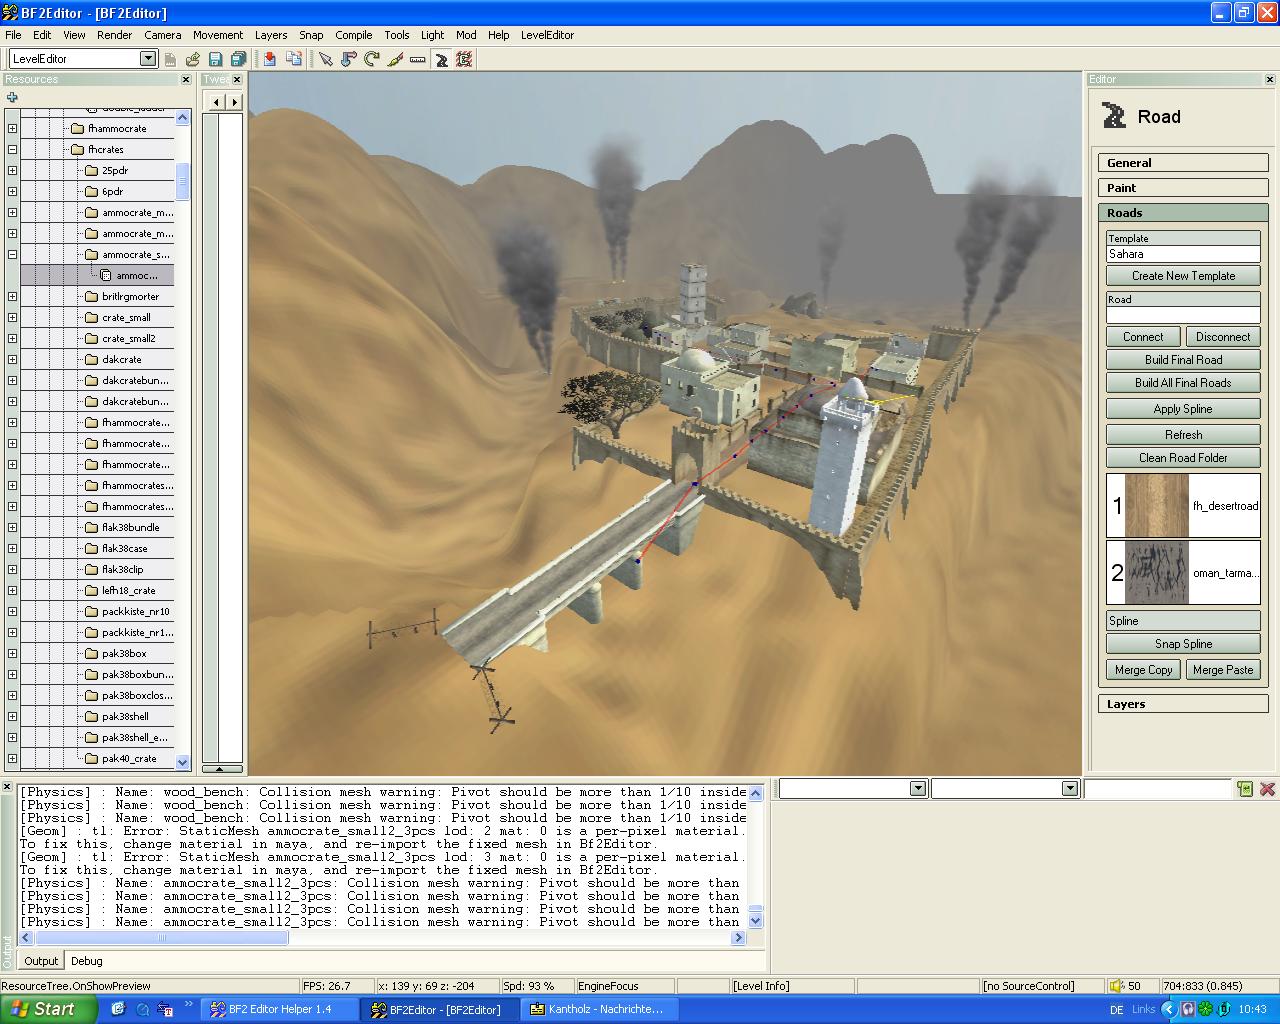Open the second console dropdown

coord(1070,789)
